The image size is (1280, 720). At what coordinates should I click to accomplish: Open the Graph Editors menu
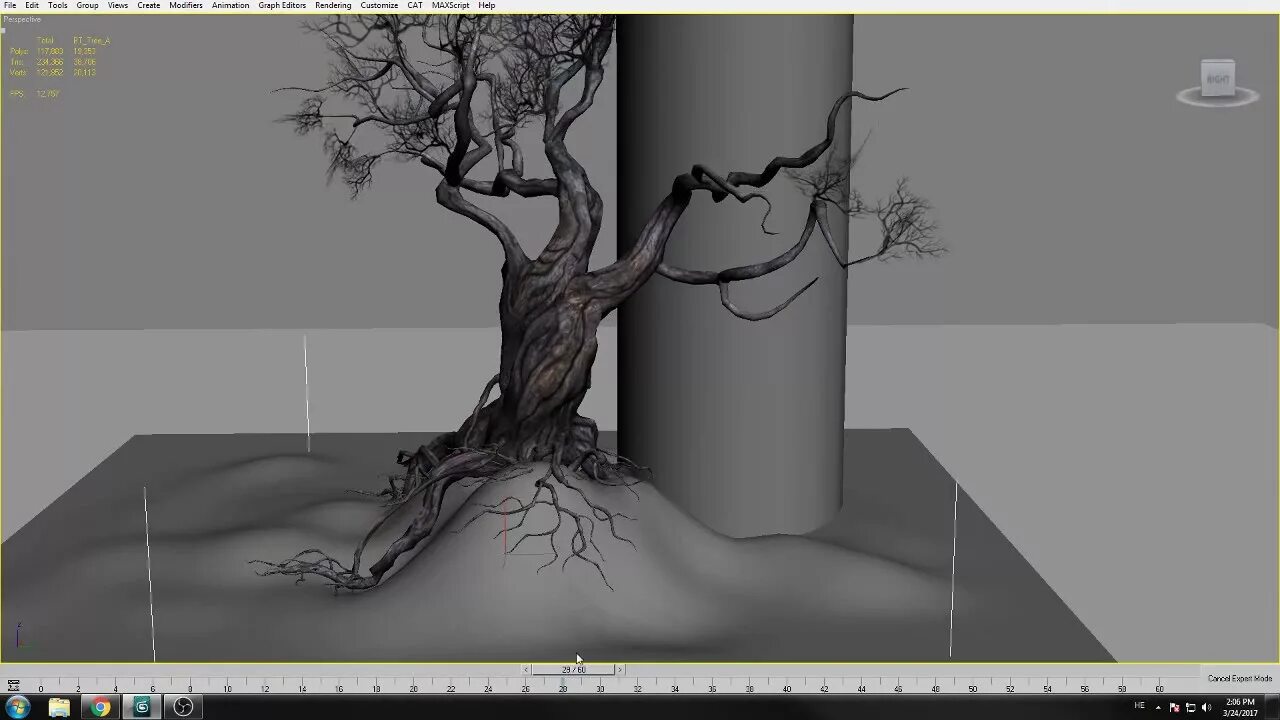click(282, 6)
